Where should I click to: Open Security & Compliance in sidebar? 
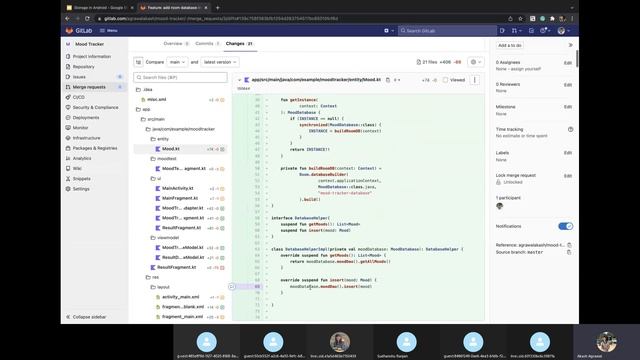click(95, 107)
